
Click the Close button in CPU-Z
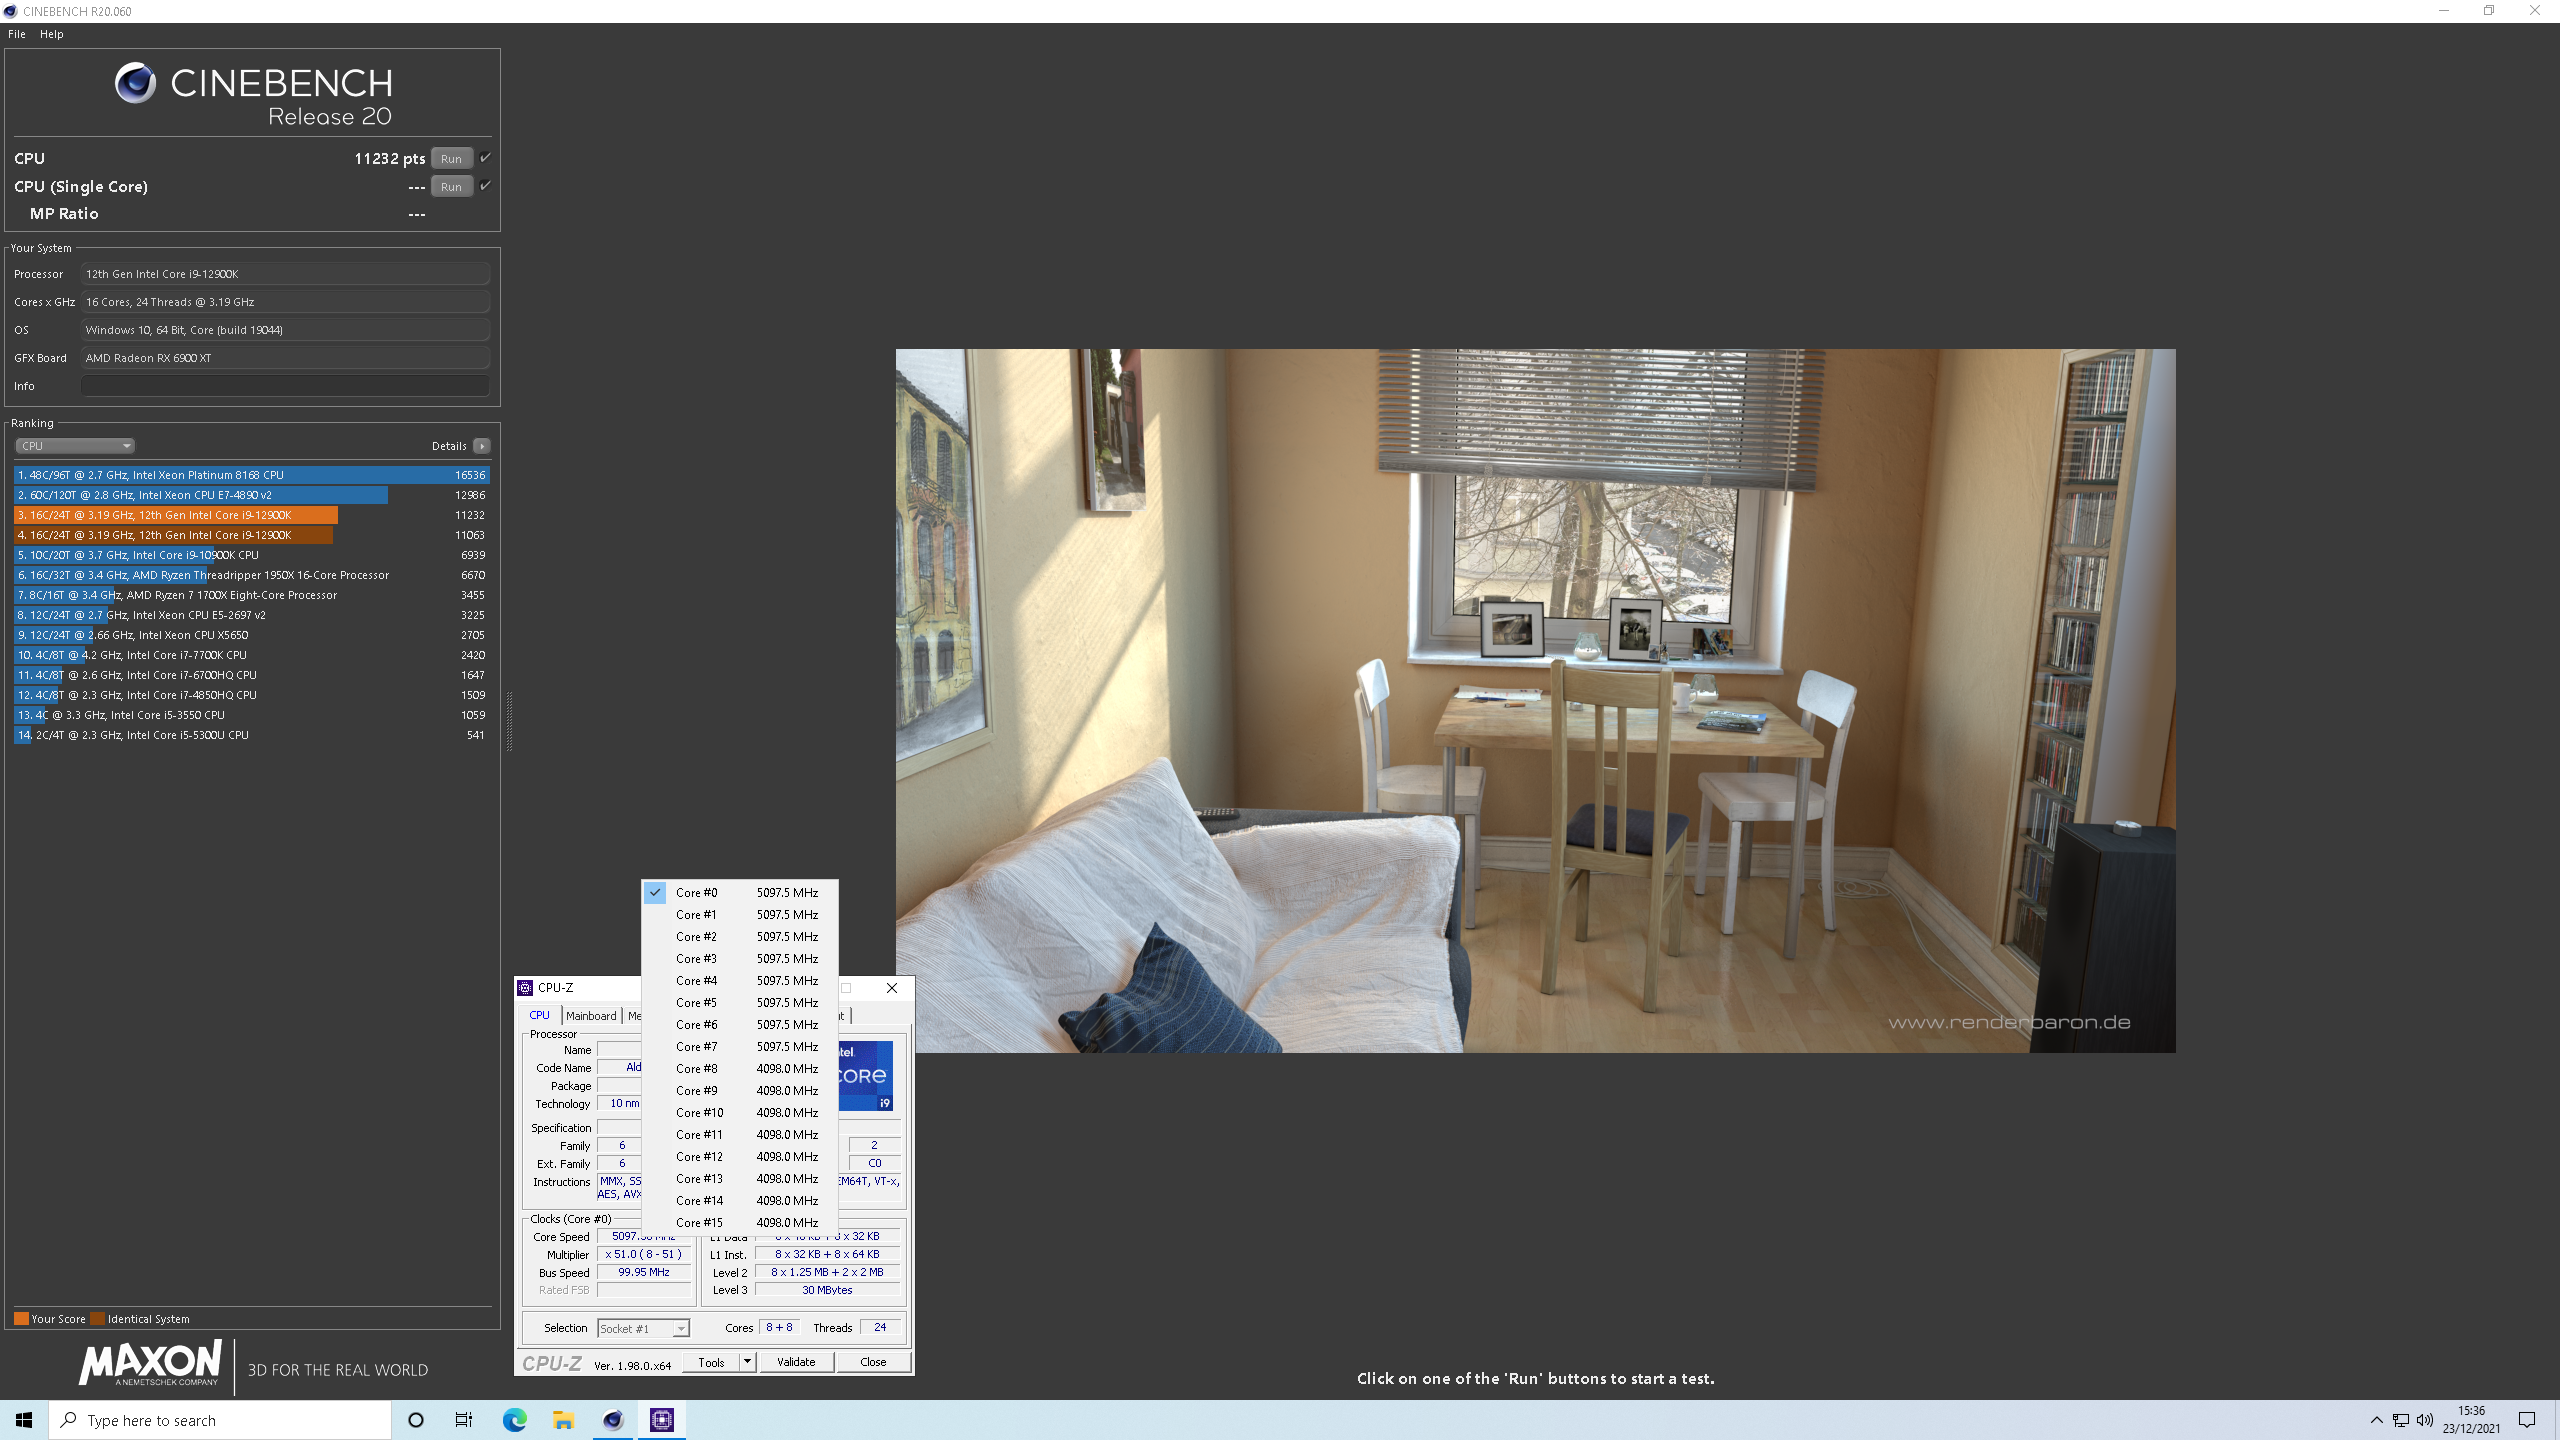(x=873, y=1362)
